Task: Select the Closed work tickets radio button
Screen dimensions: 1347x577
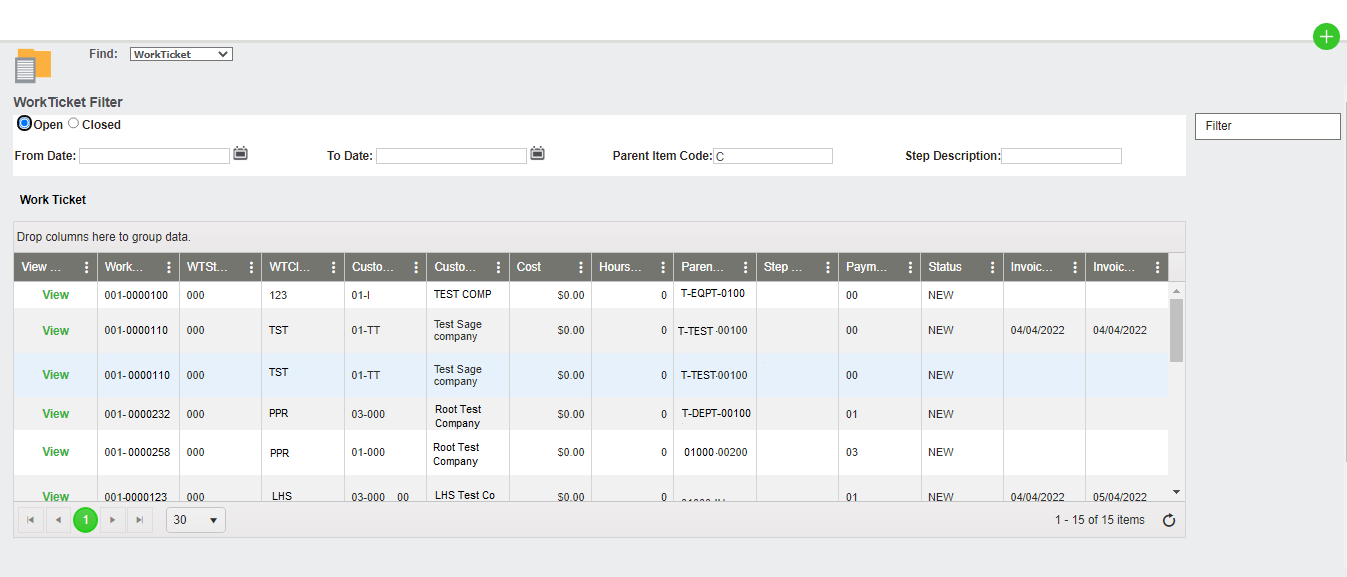Action: pos(72,123)
